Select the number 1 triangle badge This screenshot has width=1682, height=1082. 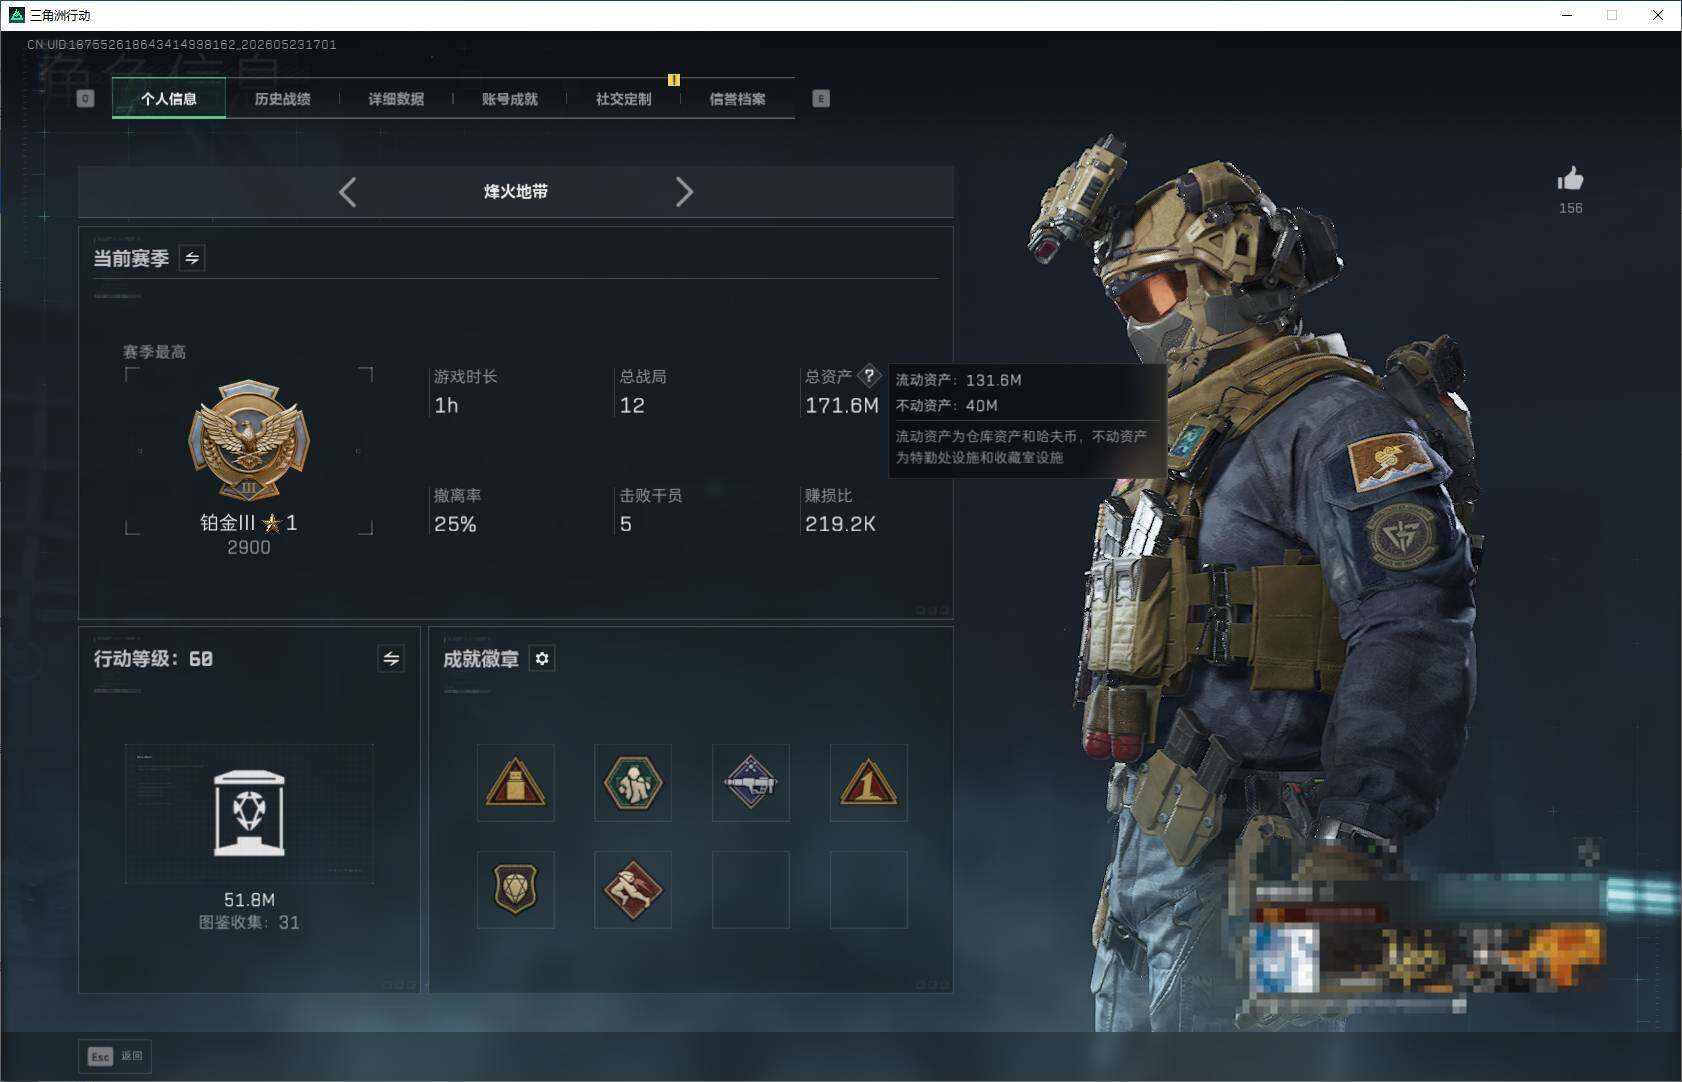(868, 782)
